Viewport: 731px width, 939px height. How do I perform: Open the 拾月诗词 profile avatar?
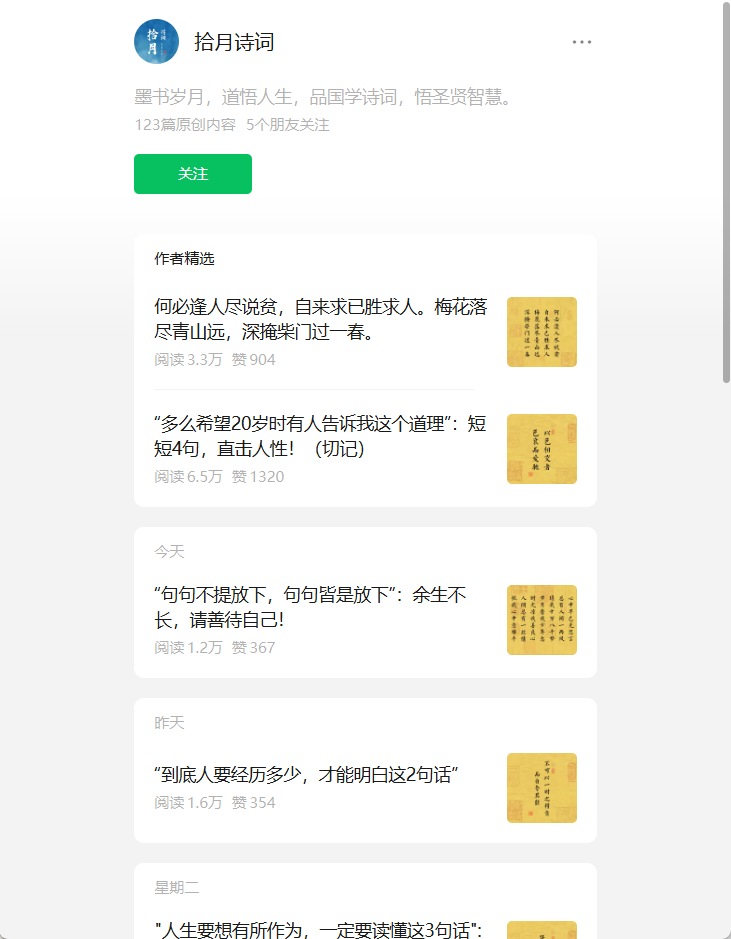156,41
